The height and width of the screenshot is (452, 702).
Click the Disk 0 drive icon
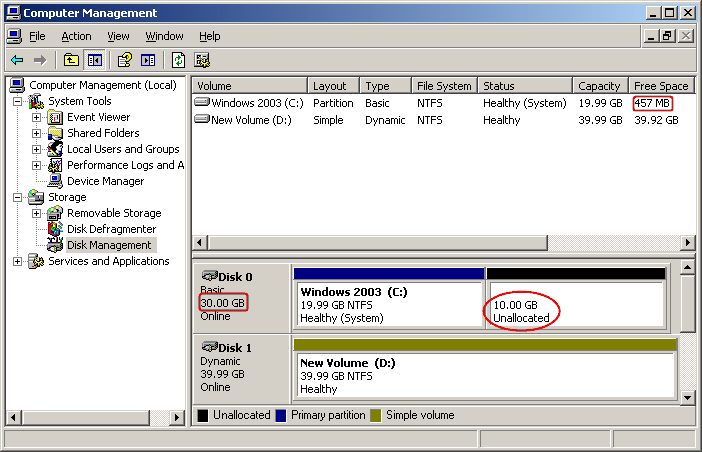(210, 276)
